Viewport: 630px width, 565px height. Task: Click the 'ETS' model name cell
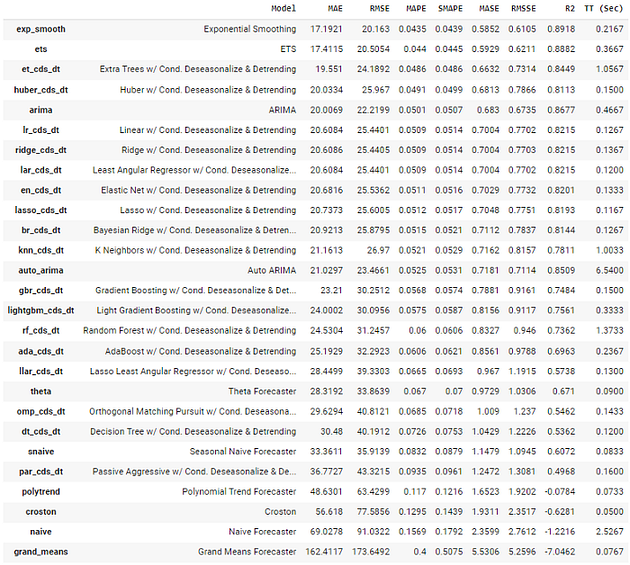pos(288,49)
